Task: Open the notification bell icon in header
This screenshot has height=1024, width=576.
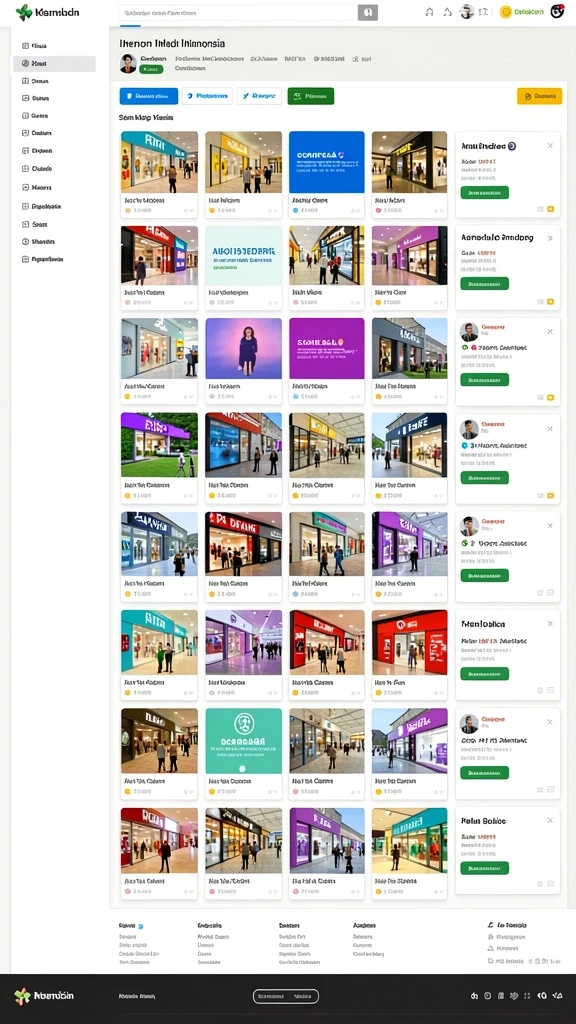Action: (x=447, y=12)
